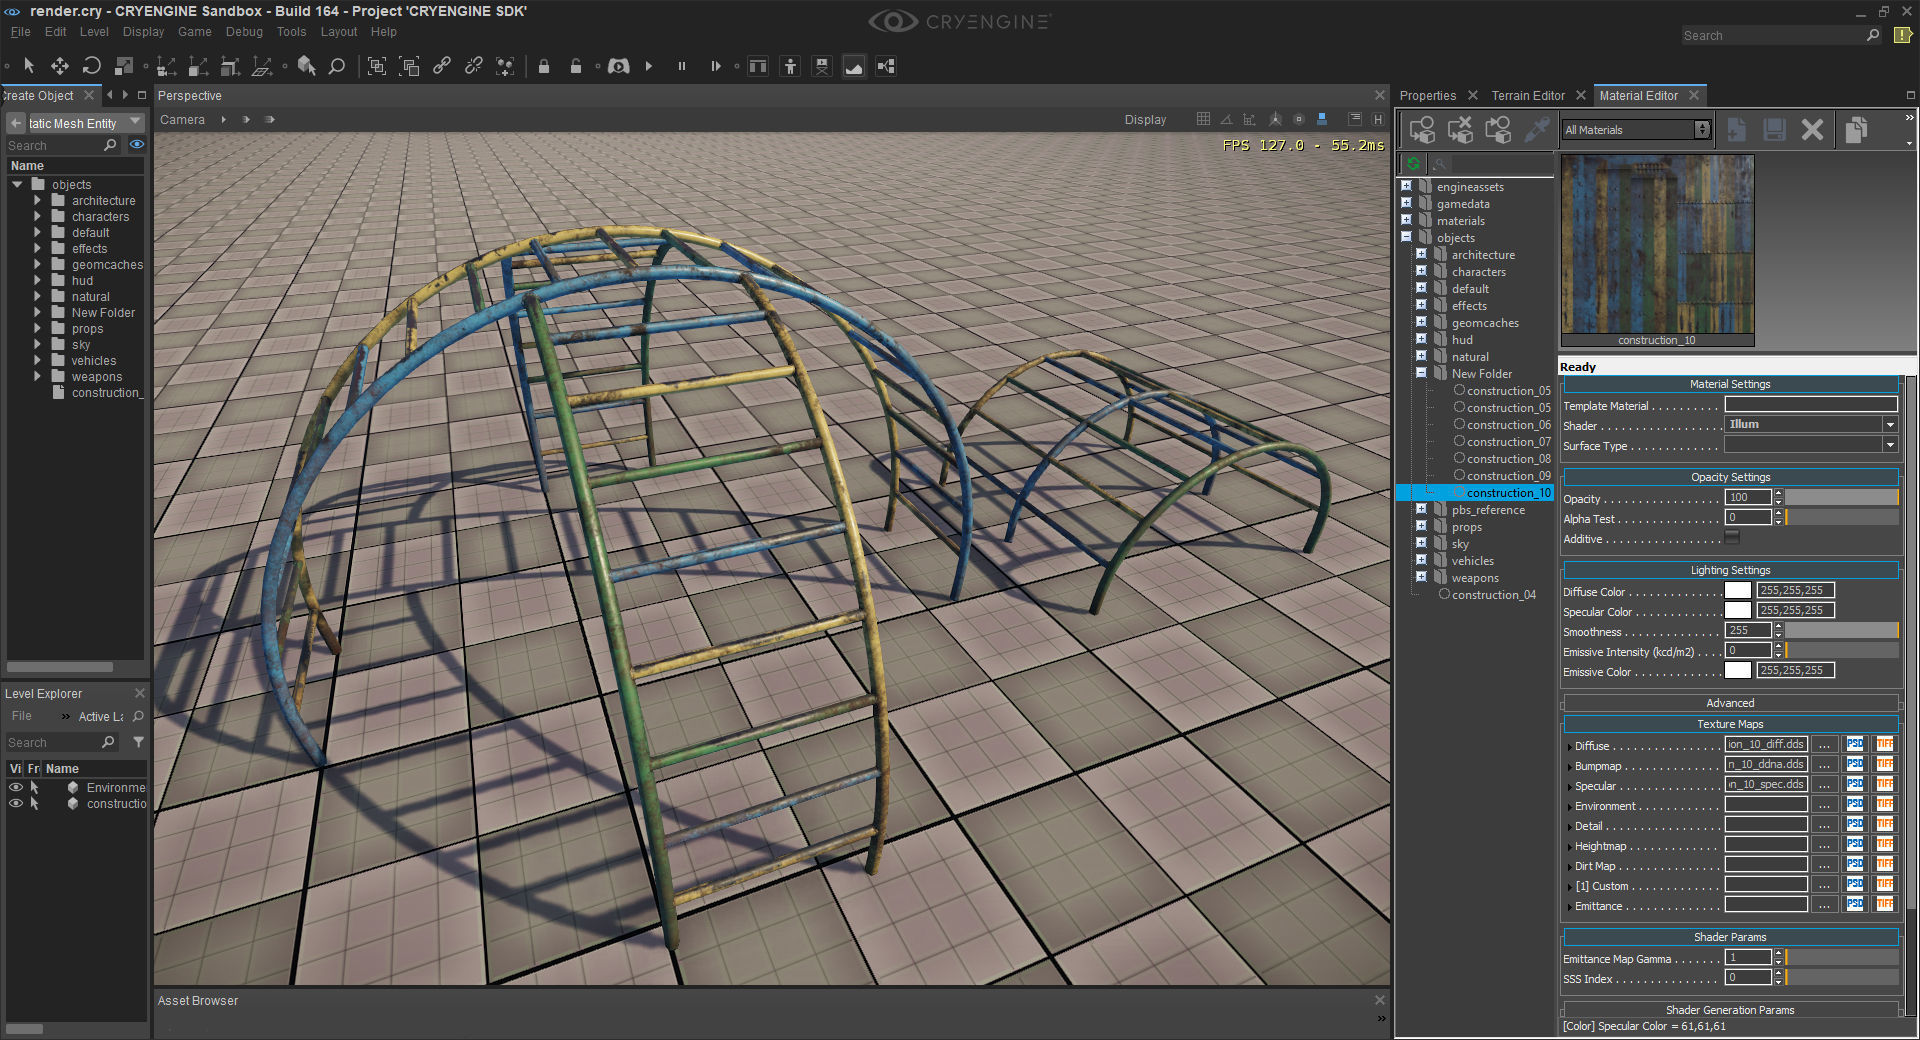Switch to the Properties tab
This screenshot has width=1920, height=1040.
pos(1427,96)
